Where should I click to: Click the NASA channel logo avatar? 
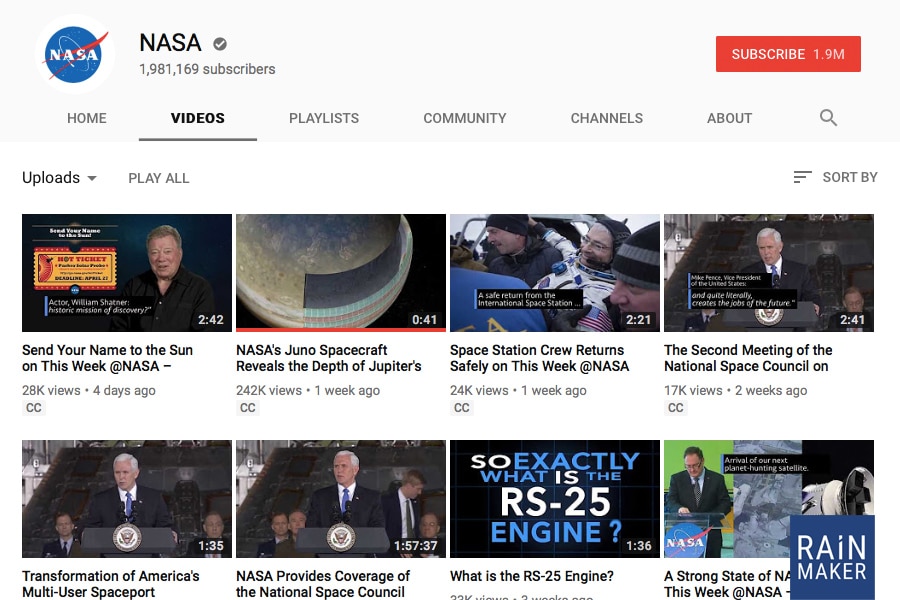(x=75, y=54)
